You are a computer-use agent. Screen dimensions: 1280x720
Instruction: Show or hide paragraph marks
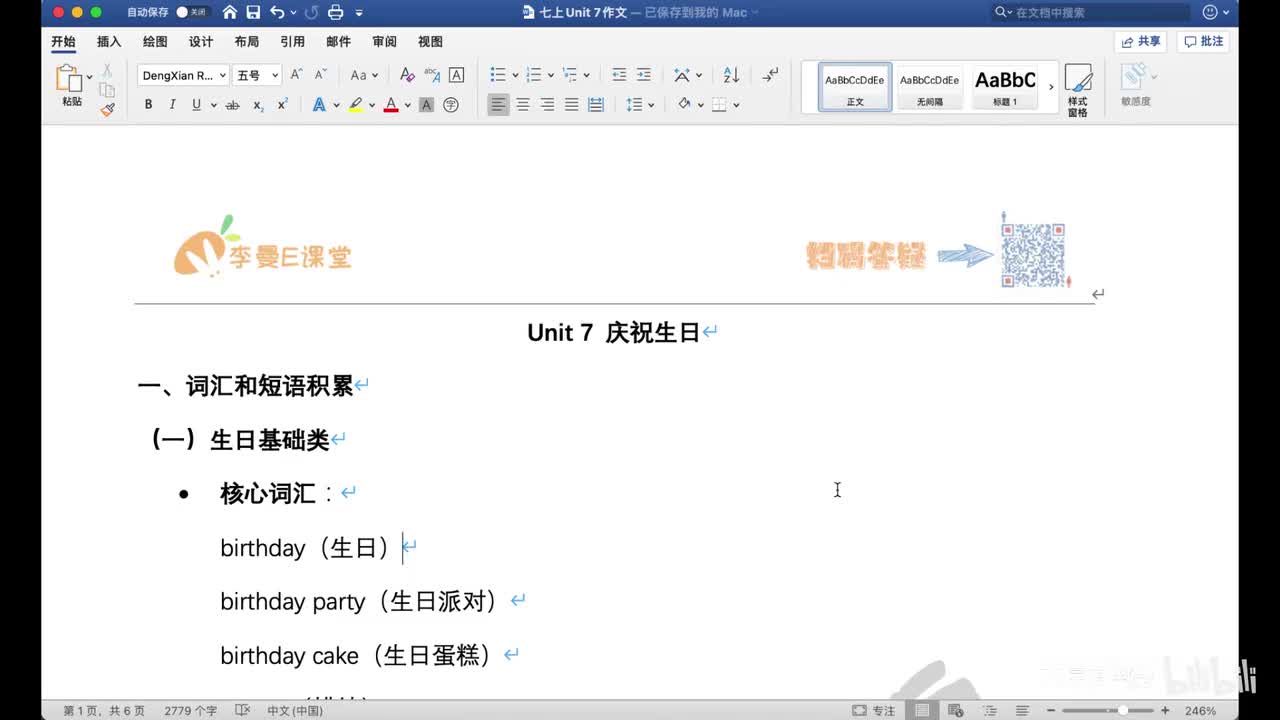tap(770, 75)
